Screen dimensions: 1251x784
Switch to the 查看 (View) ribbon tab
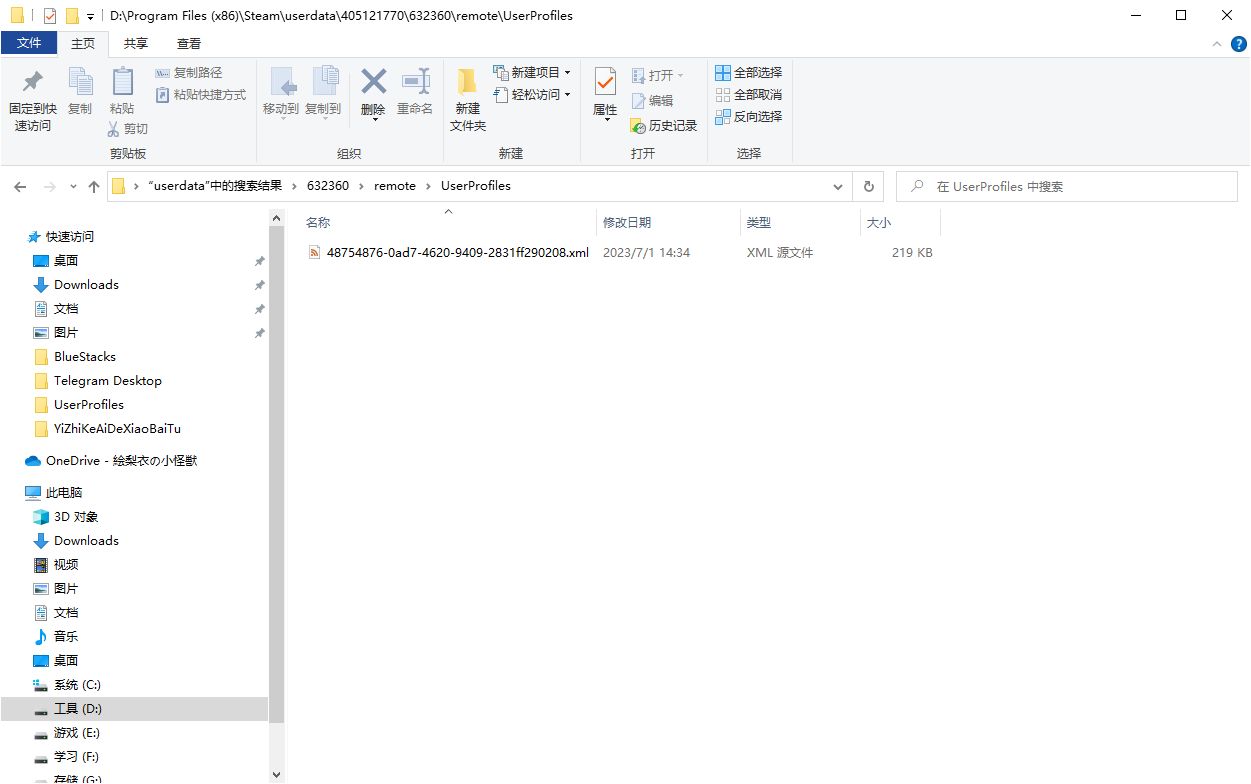click(188, 43)
